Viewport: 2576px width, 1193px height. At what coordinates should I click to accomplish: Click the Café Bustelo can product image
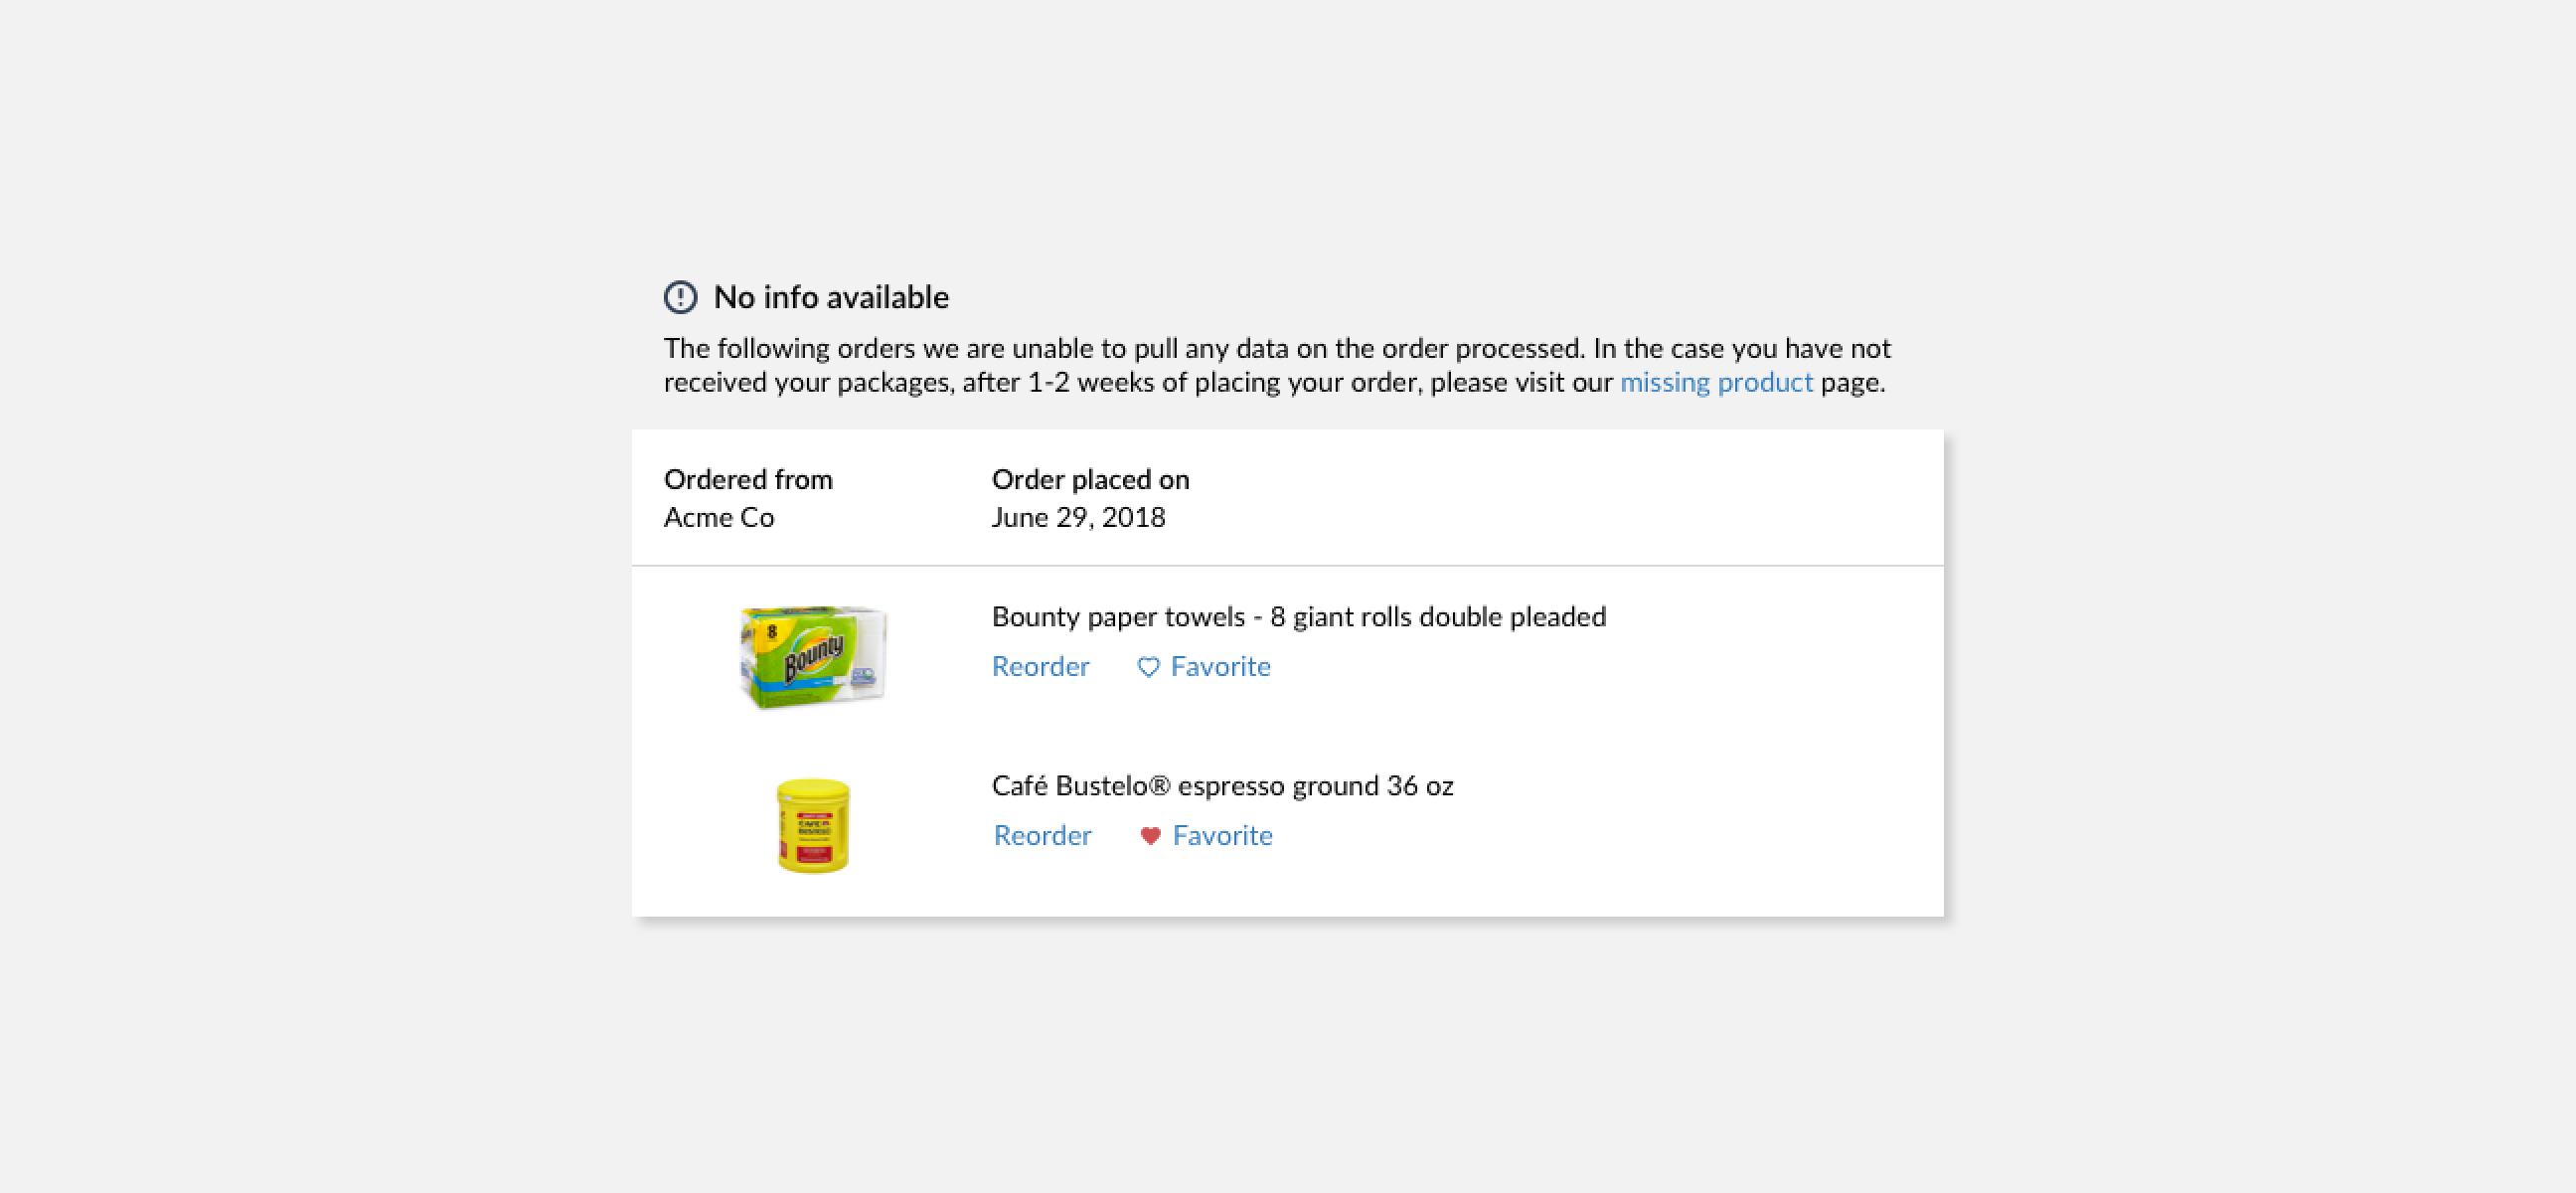coord(813,826)
